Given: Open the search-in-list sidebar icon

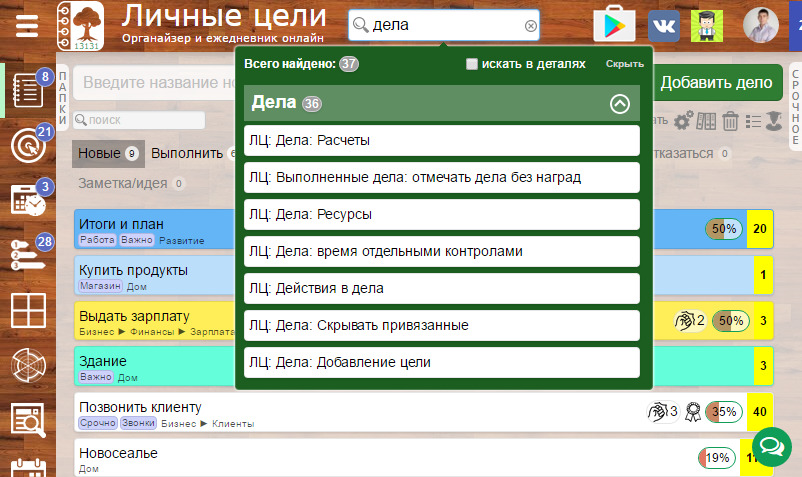Looking at the screenshot, I should click(29, 420).
